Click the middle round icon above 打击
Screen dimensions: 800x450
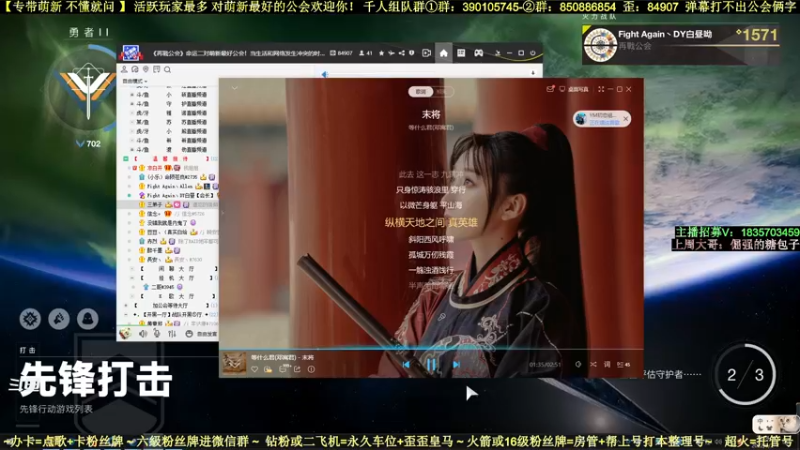pos(59,319)
